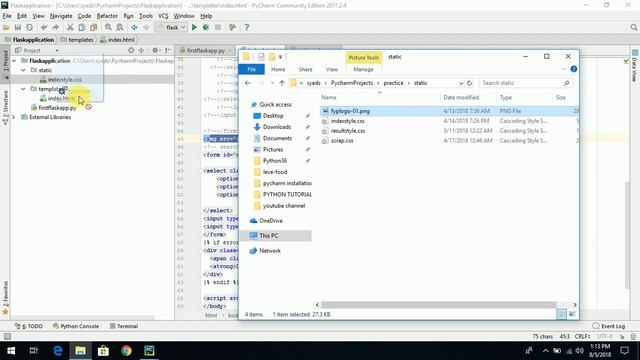Screen dimensions: 640x360
Task: Open the Terminal tool window
Action: (124, 326)
